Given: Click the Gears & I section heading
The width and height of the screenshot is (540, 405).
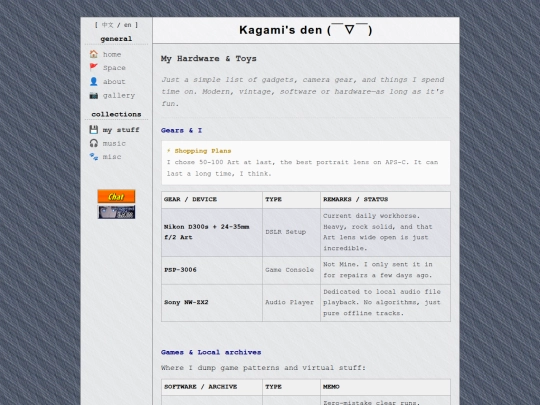Looking at the screenshot, I should 181,130.
